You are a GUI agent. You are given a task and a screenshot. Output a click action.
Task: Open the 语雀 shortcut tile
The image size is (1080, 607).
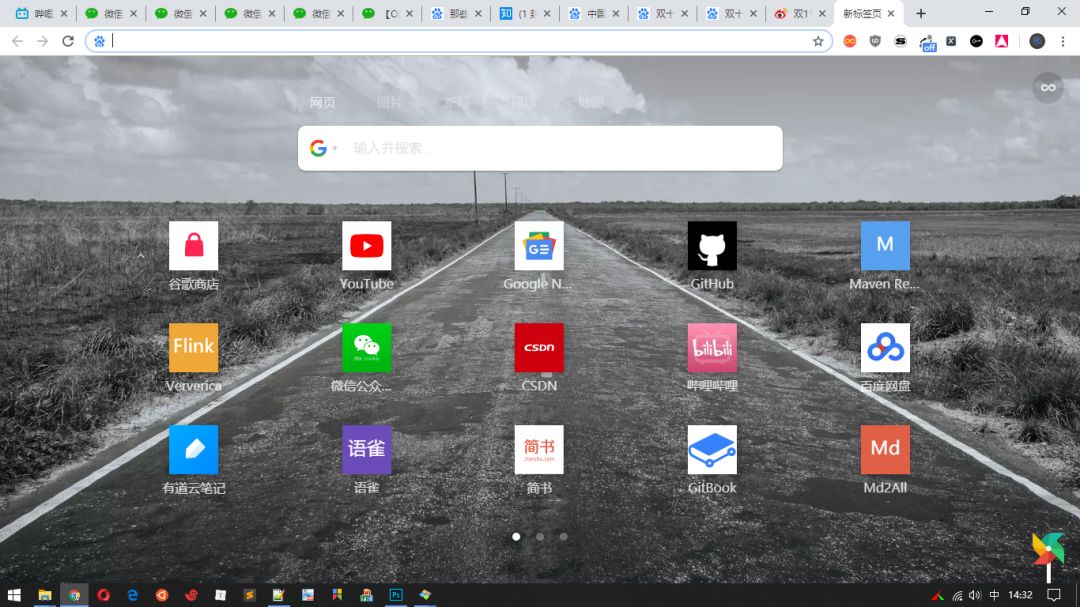coord(366,450)
